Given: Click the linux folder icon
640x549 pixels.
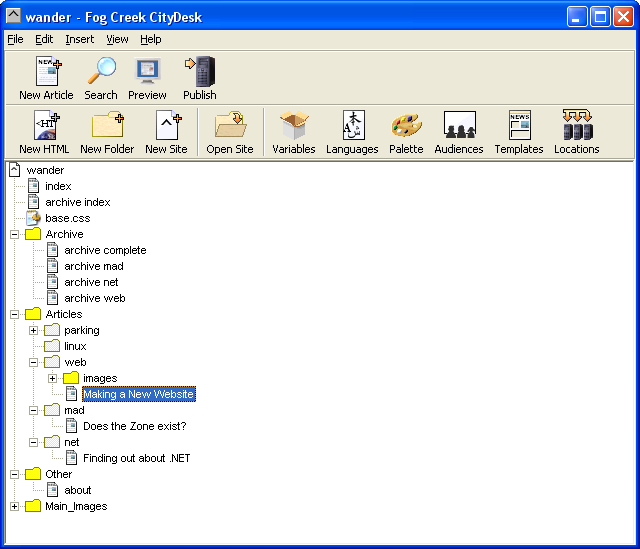Looking at the screenshot, I should 52,346.
